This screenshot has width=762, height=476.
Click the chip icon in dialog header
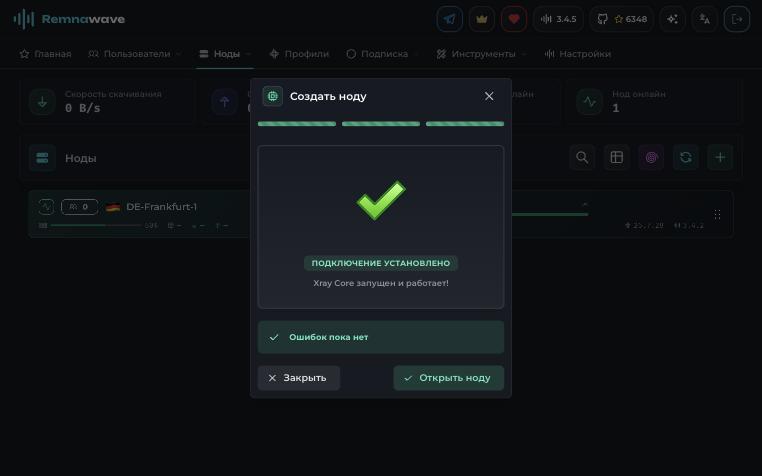(x=273, y=96)
